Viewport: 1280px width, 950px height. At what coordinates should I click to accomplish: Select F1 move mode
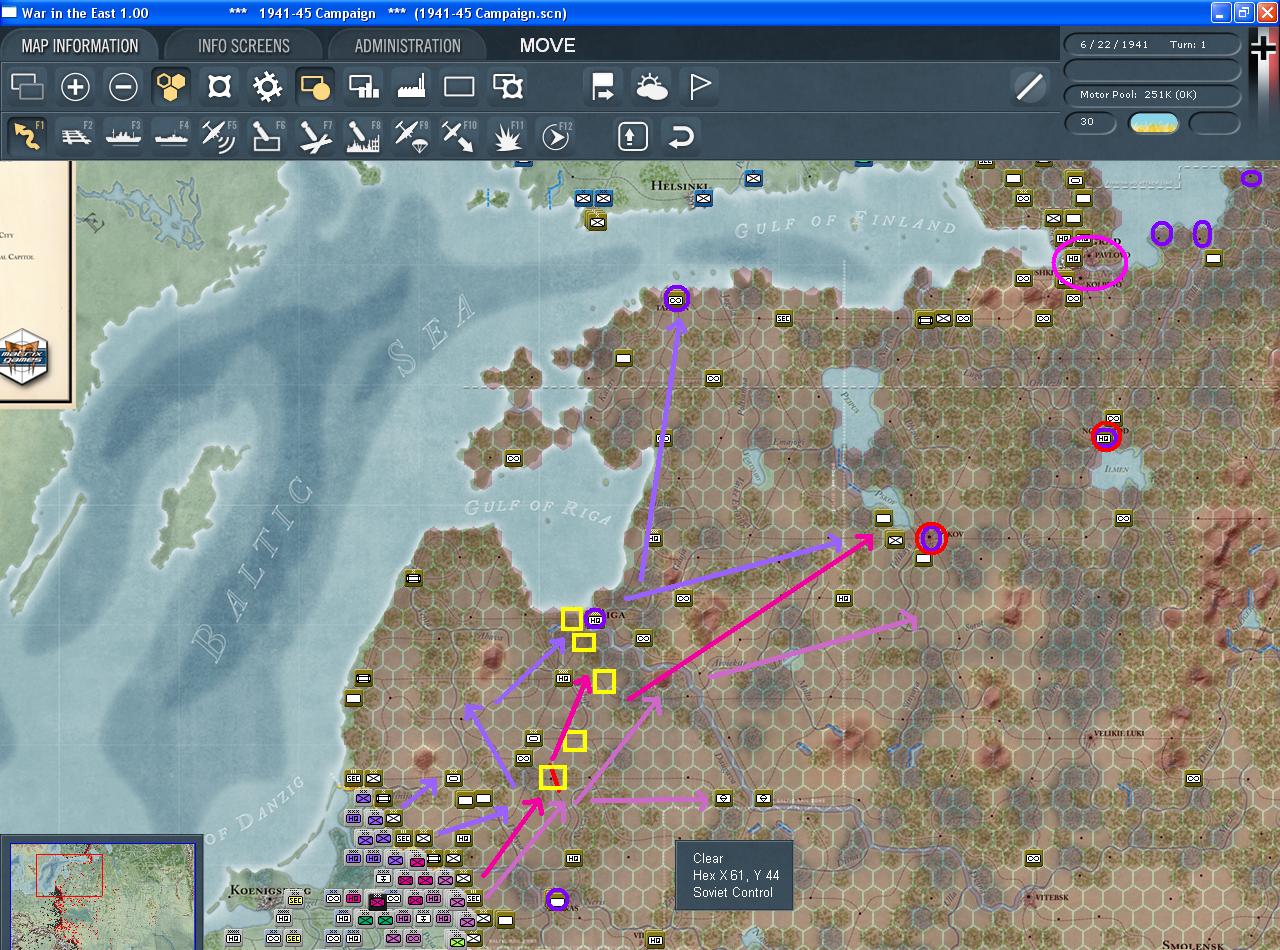tap(27, 136)
